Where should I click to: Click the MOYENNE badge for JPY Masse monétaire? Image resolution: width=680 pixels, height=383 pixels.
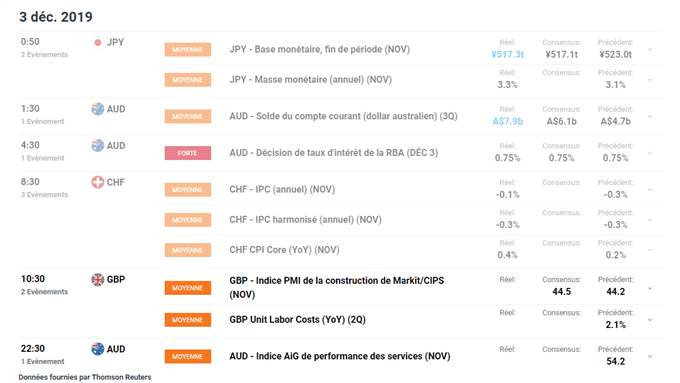pyautogui.click(x=188, y=80)
